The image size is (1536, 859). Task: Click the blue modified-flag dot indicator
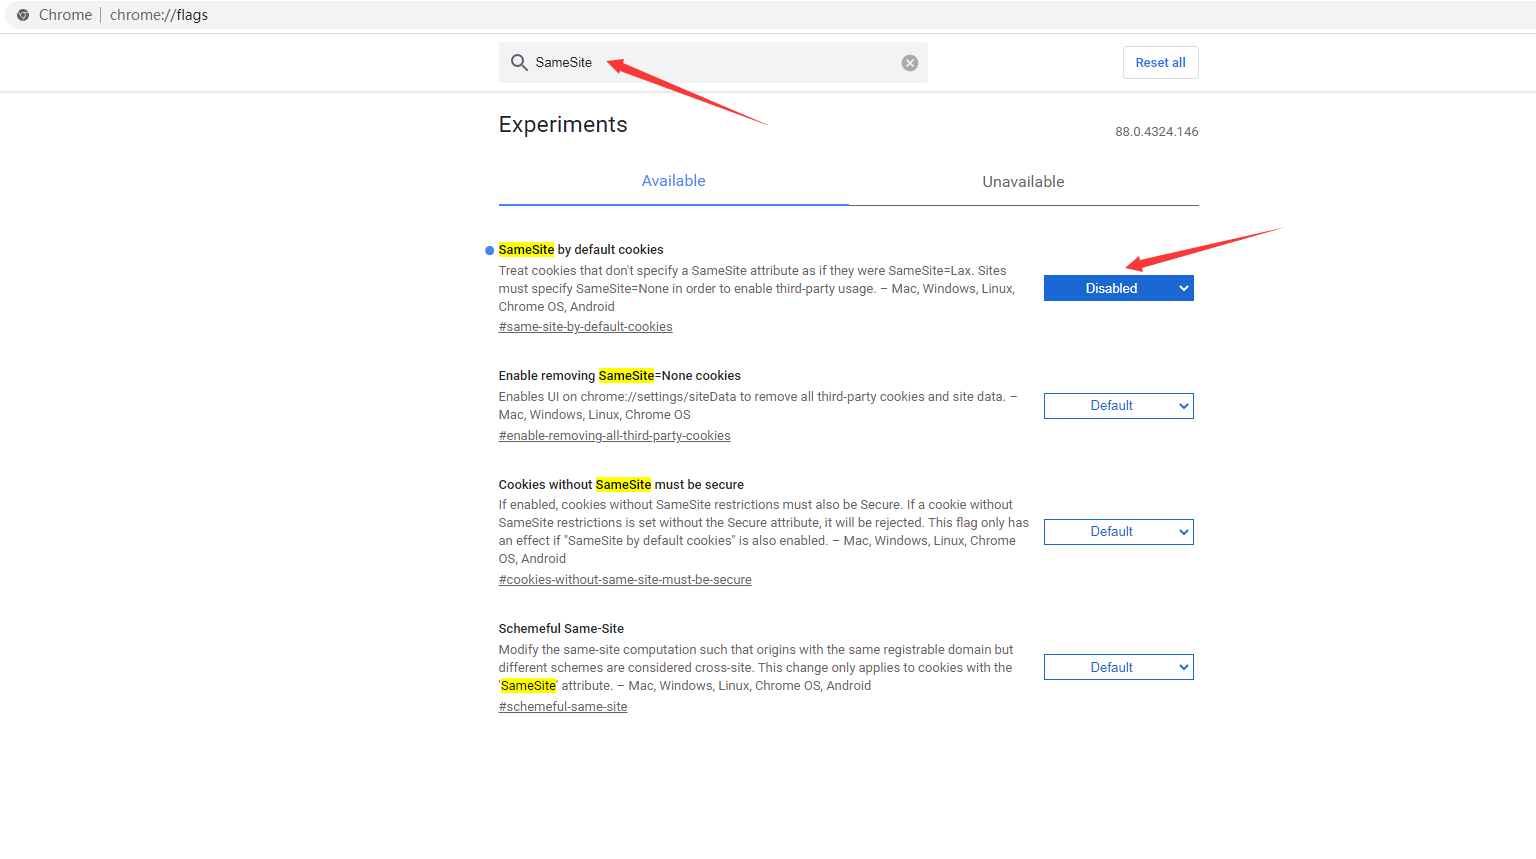point(489,250)
